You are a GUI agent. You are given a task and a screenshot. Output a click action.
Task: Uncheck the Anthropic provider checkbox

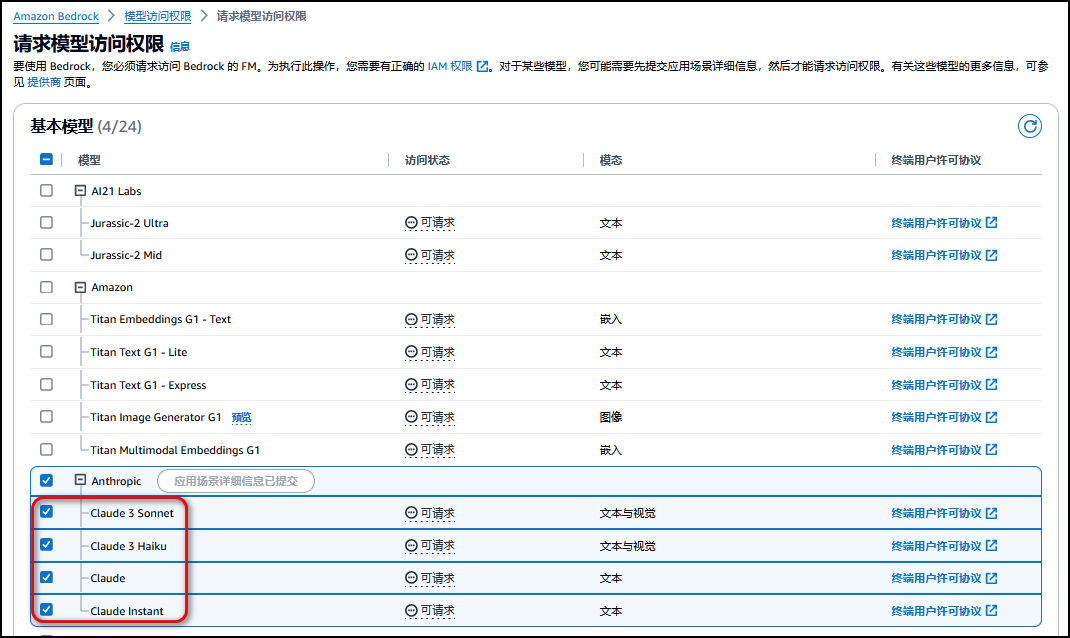coord(46,480)
